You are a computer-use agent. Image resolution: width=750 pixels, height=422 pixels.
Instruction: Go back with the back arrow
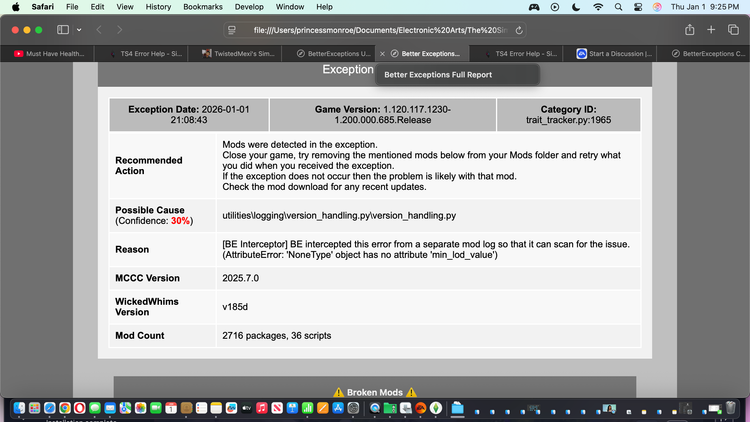pyautogui.click(x=97, y=30)
